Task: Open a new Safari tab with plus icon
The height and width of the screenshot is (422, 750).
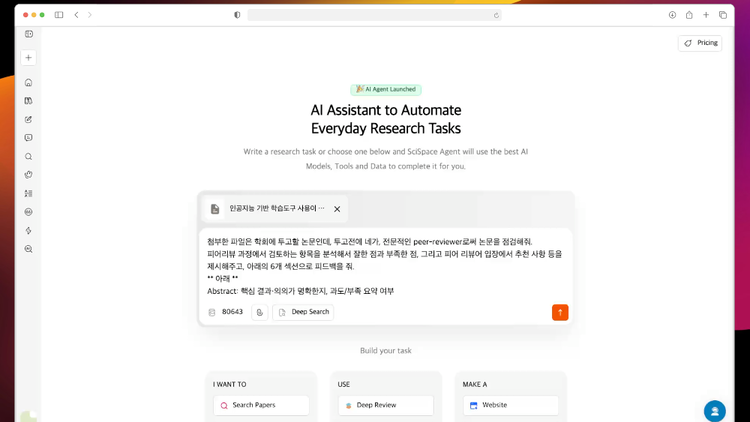Action: tap(706, 15)
